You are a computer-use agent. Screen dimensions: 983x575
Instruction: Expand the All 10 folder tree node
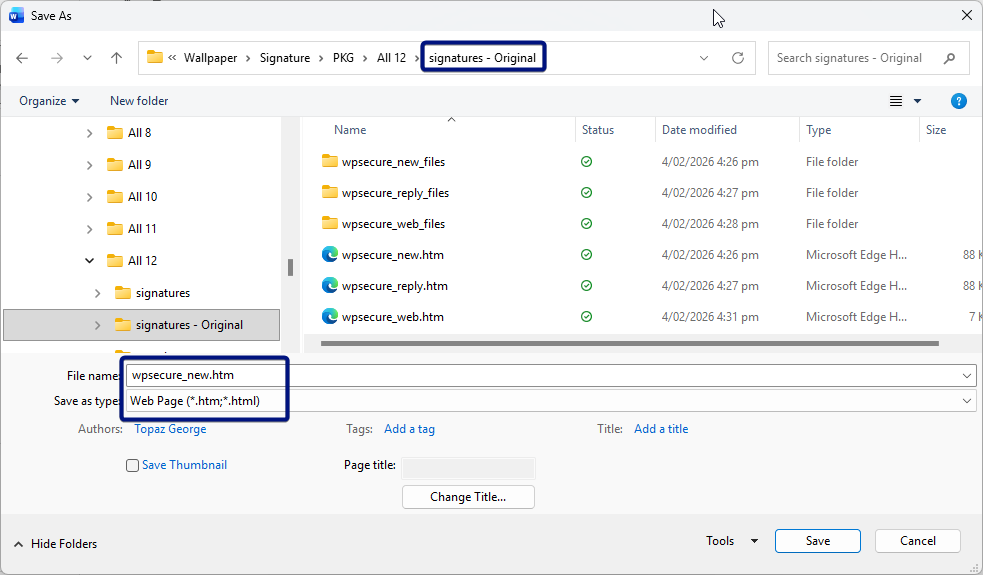(x=90, y=197)
